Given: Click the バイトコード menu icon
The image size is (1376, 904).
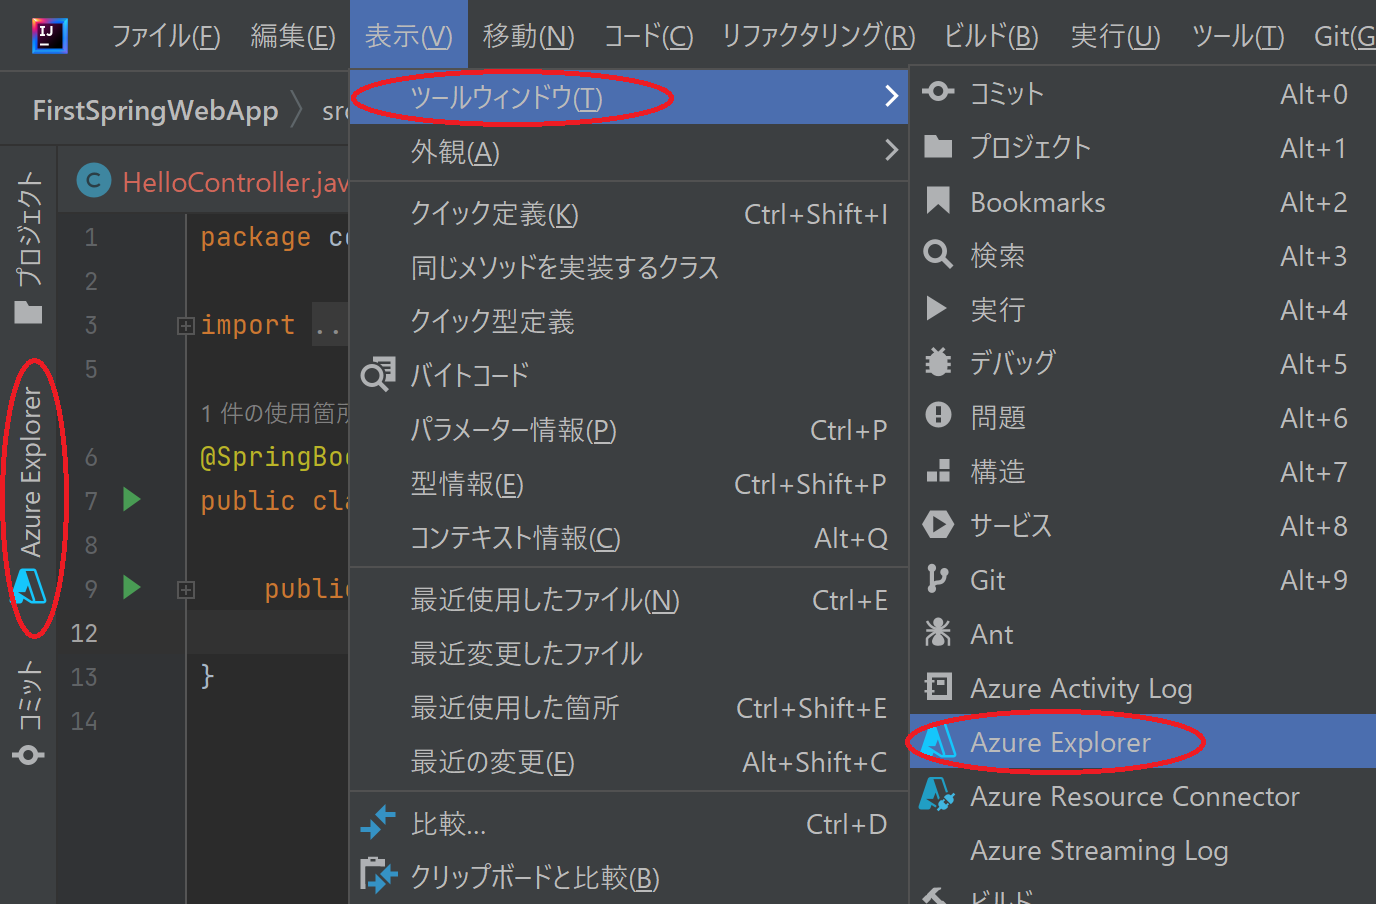Looking at the screenshot, I should pyautogui.click(x=378, y=374).
